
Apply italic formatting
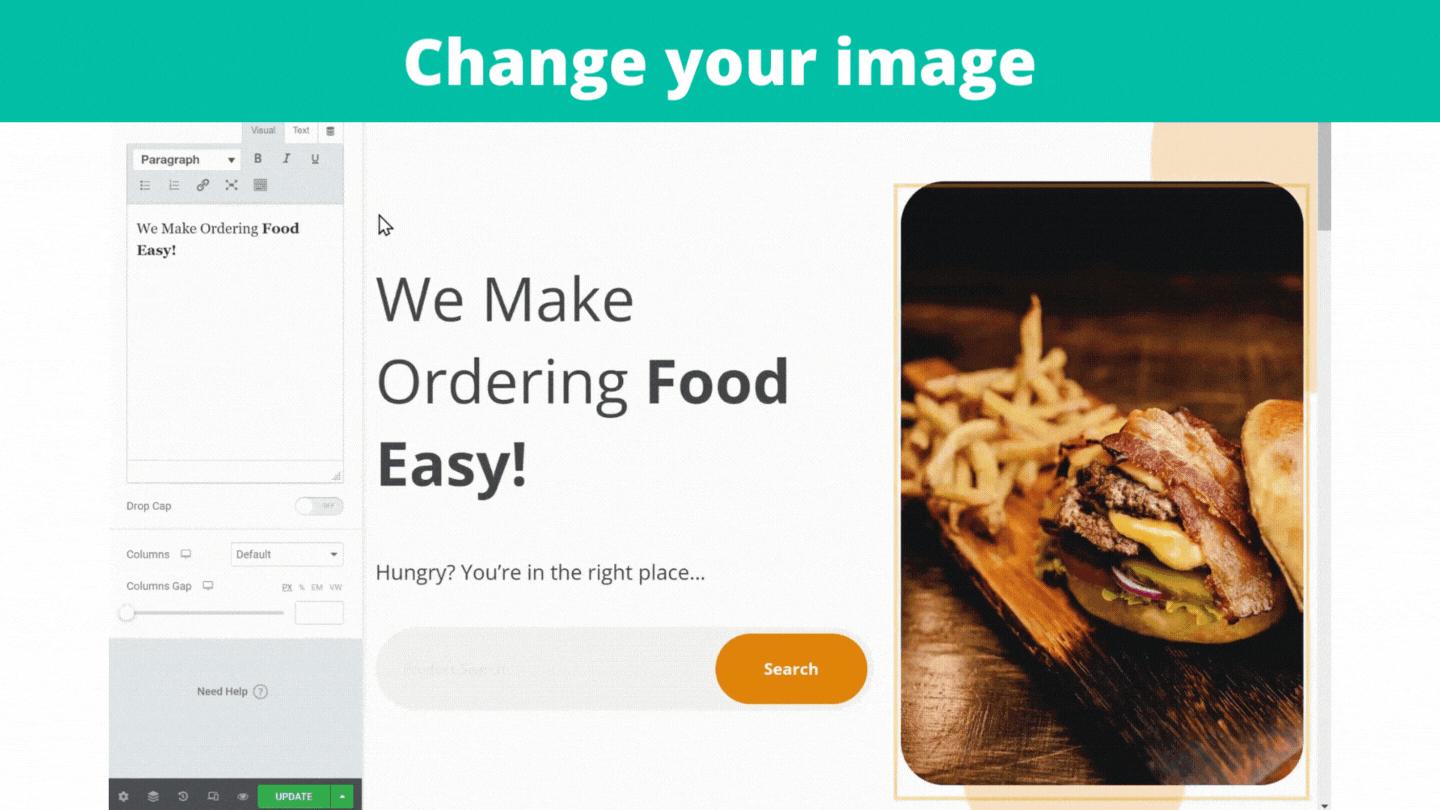(286, 159)
